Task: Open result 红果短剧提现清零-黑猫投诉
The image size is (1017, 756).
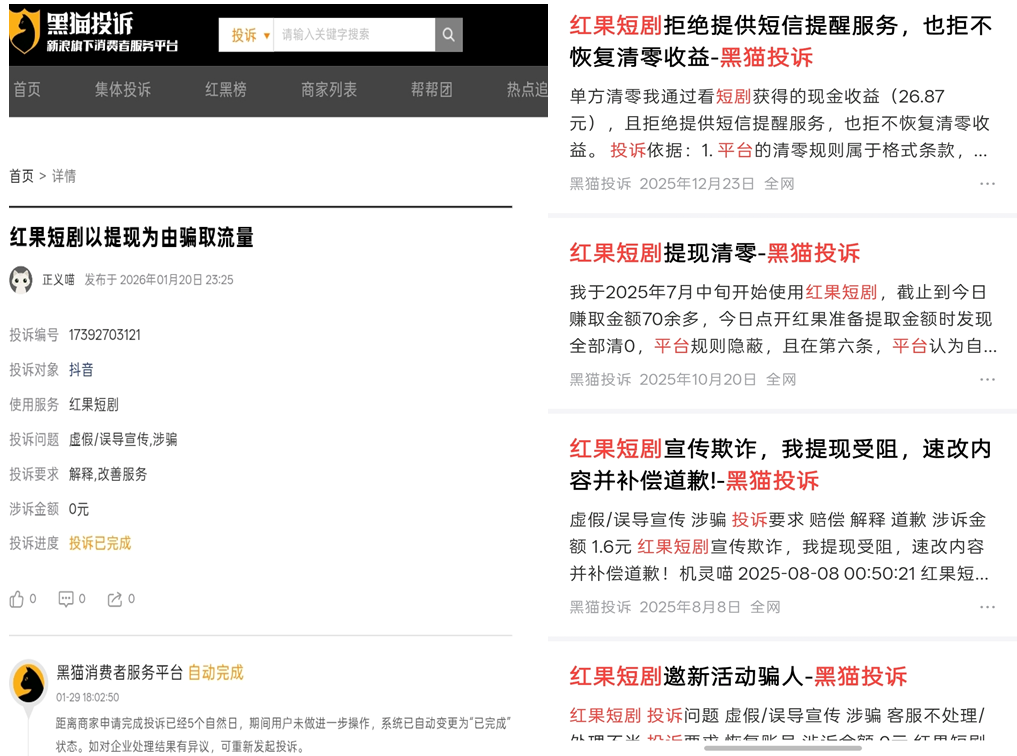Action: (715, 253)
